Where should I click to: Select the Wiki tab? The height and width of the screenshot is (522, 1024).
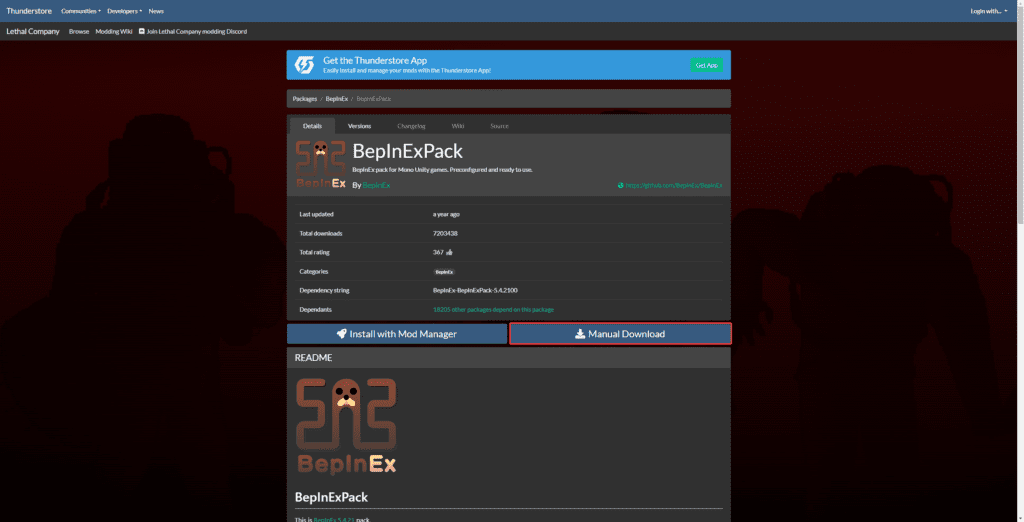(458, 126)
